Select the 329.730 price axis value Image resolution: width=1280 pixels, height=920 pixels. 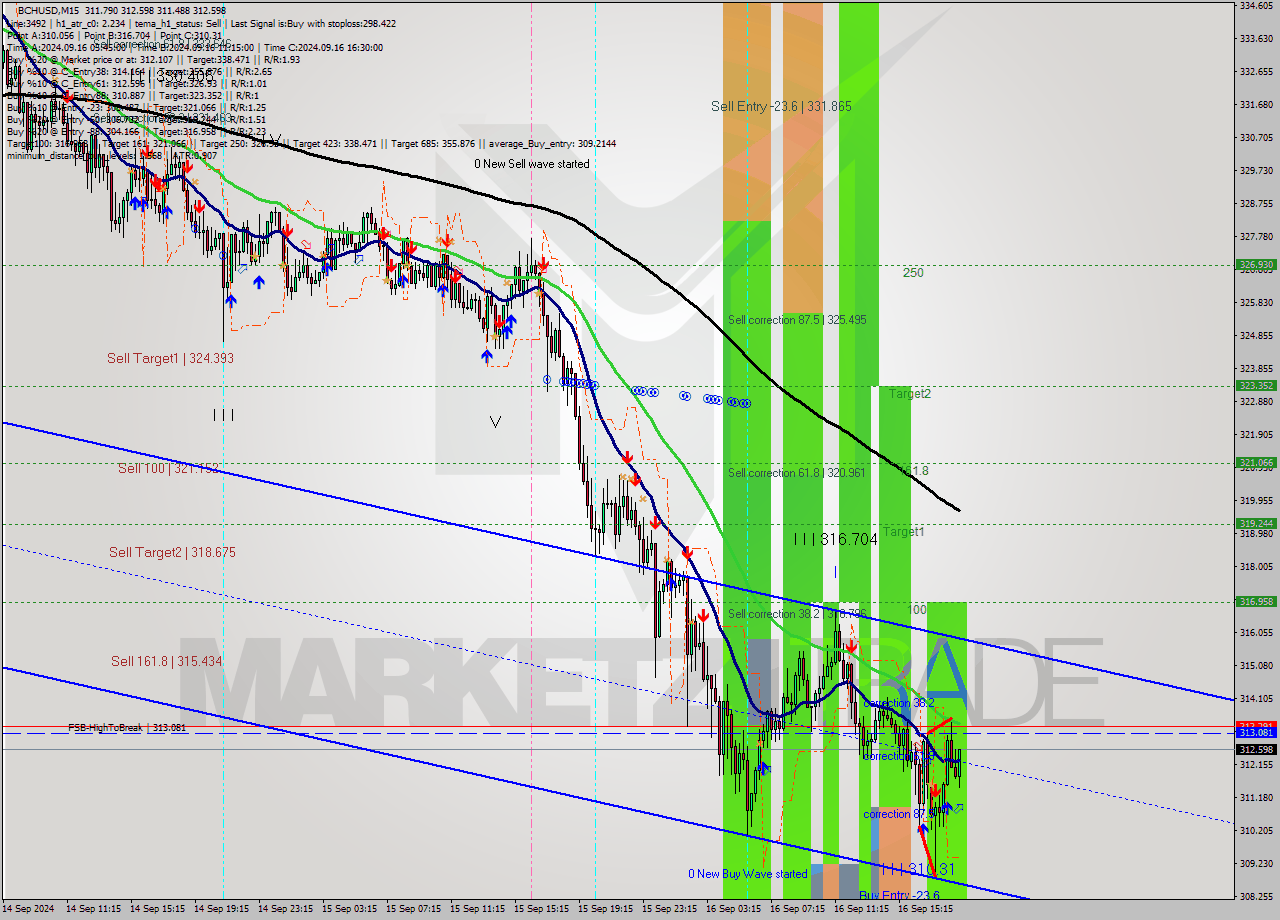(x=1256, y=170)
